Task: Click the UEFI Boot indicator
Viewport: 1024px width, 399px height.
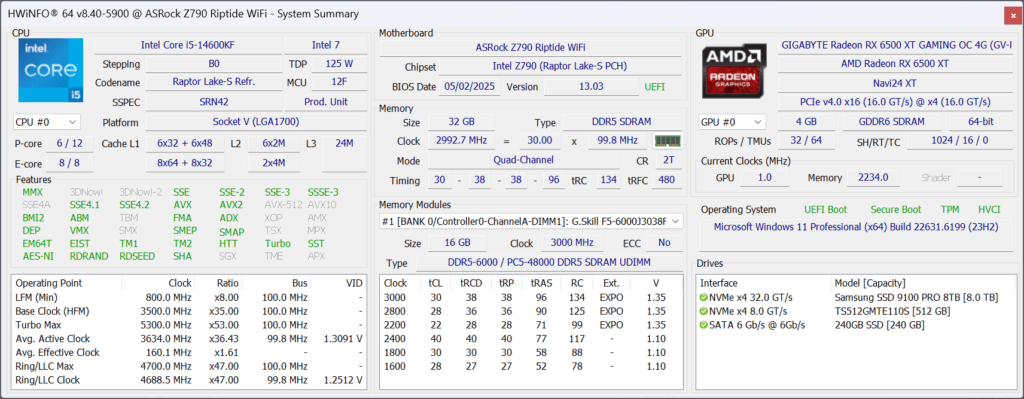Action: (825, 210)
